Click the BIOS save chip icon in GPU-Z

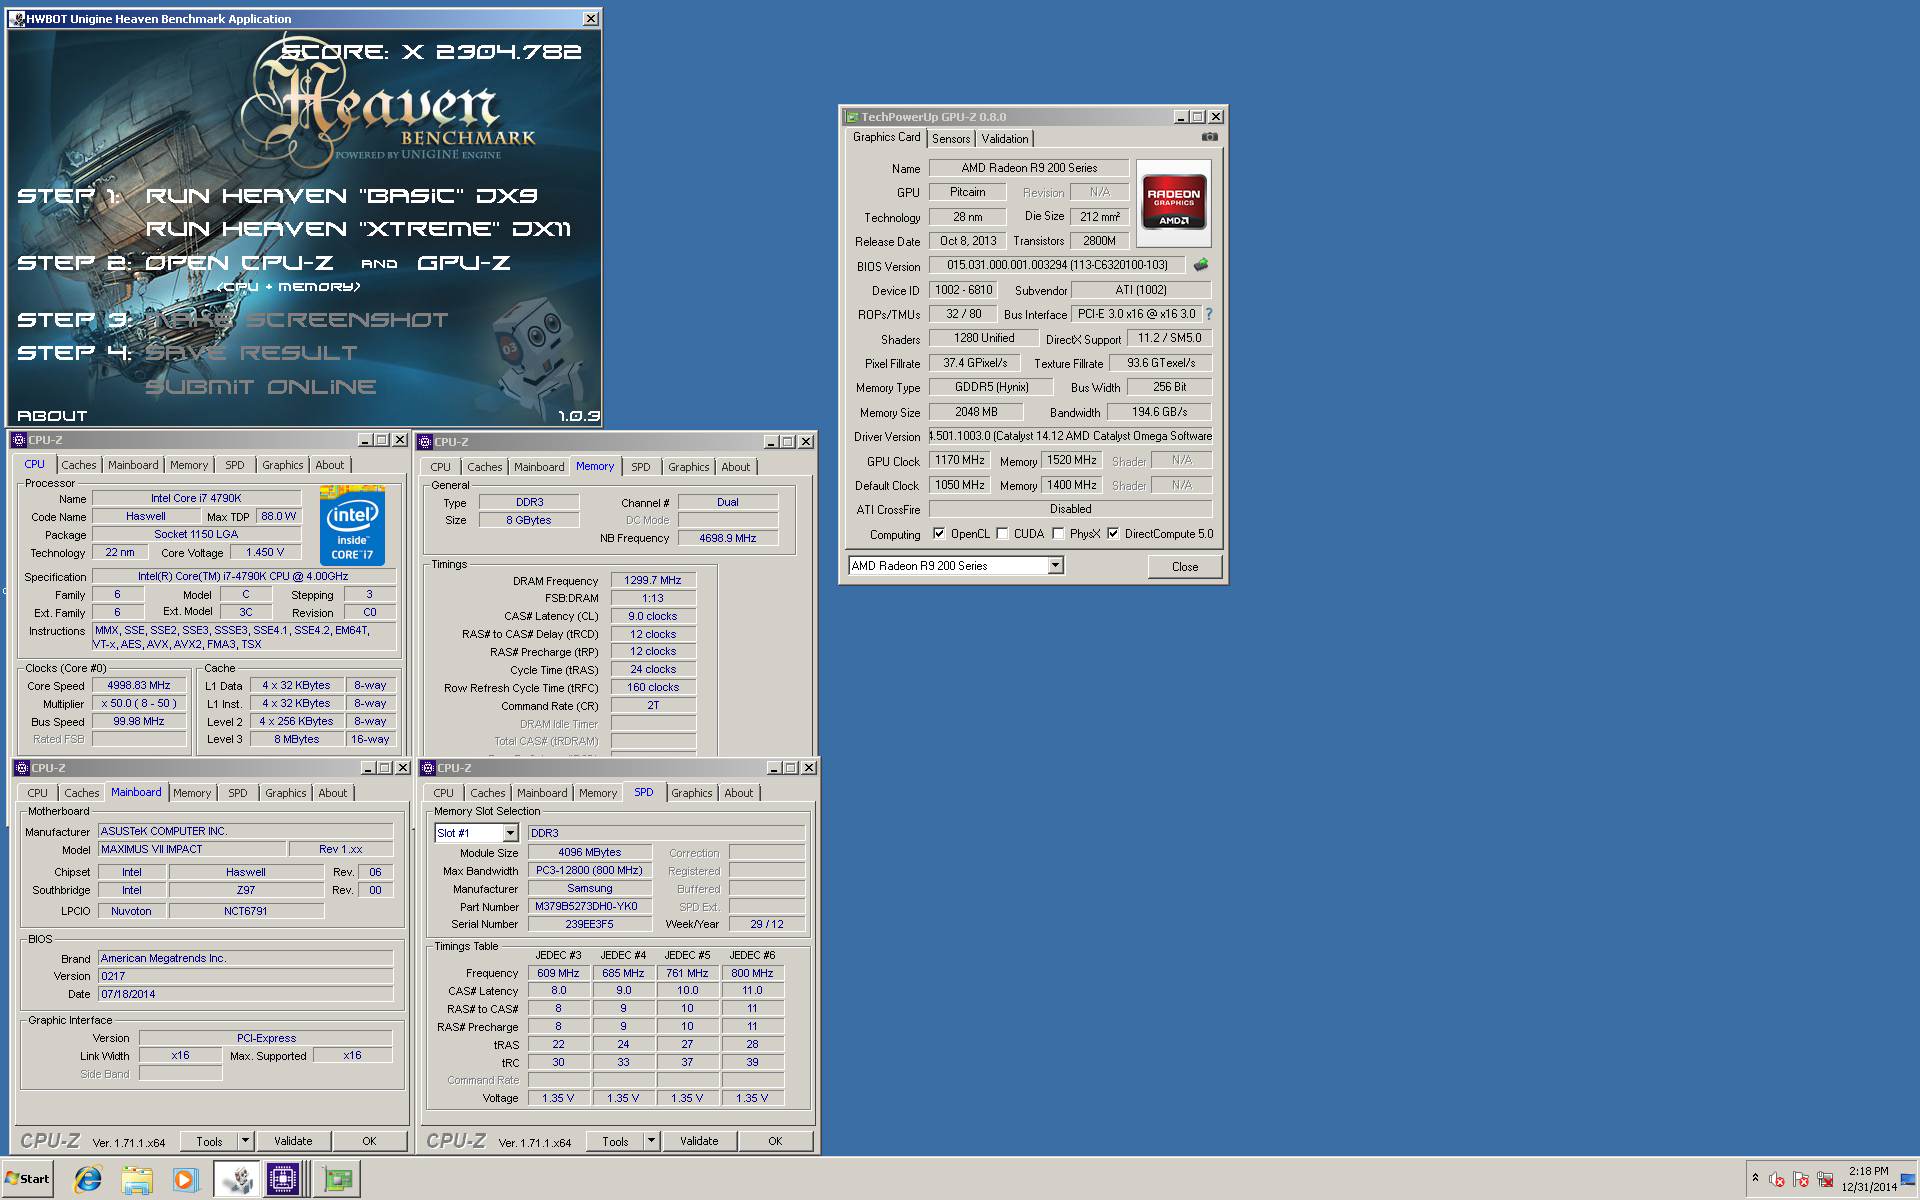coord(1201,265)
